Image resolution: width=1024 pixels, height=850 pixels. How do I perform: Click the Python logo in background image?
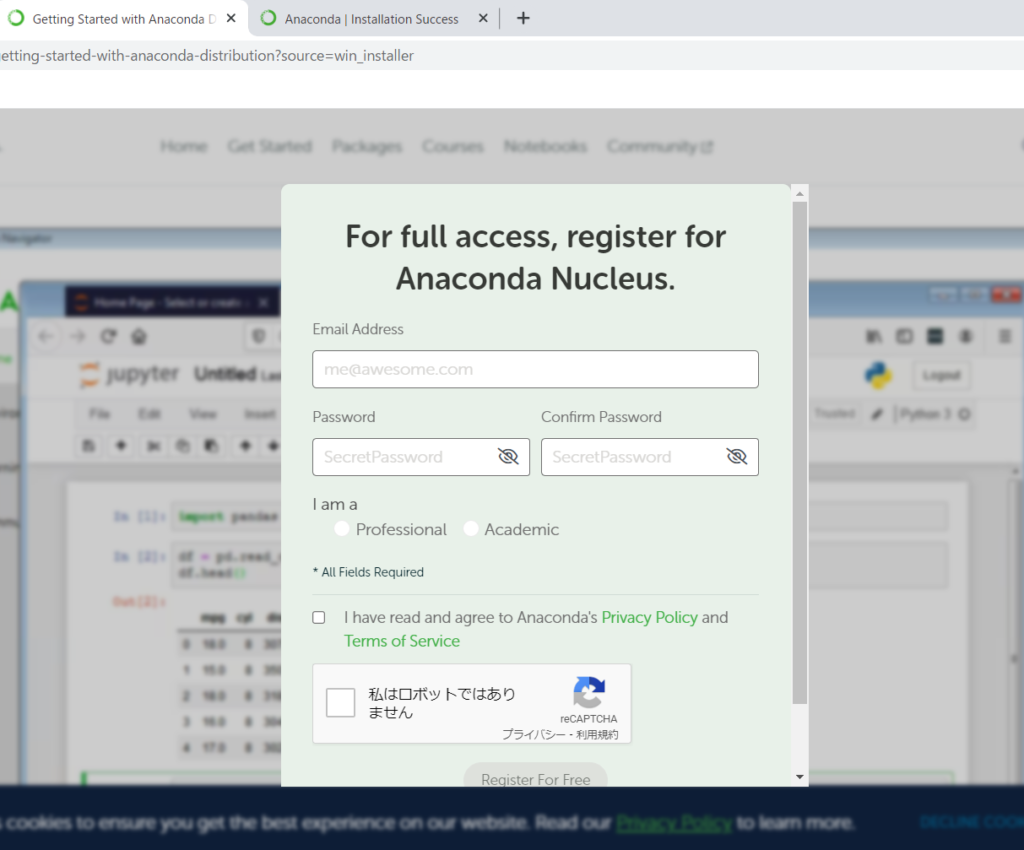[x=878, y=375]
